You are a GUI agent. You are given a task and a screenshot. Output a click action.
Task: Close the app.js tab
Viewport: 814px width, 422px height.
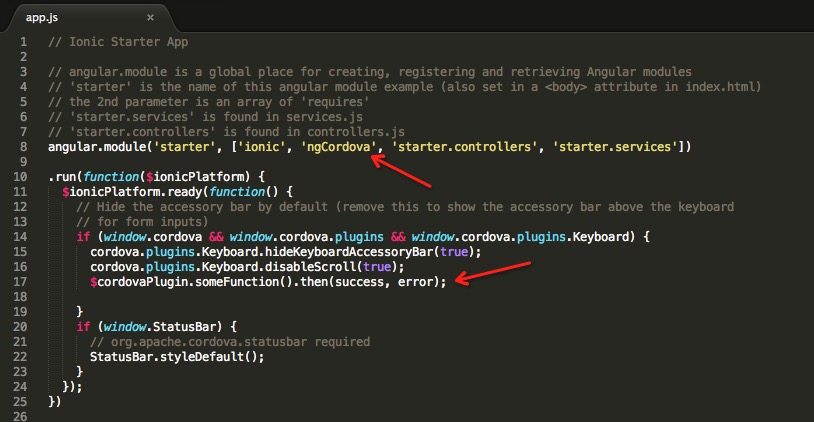tap(150, 17)
